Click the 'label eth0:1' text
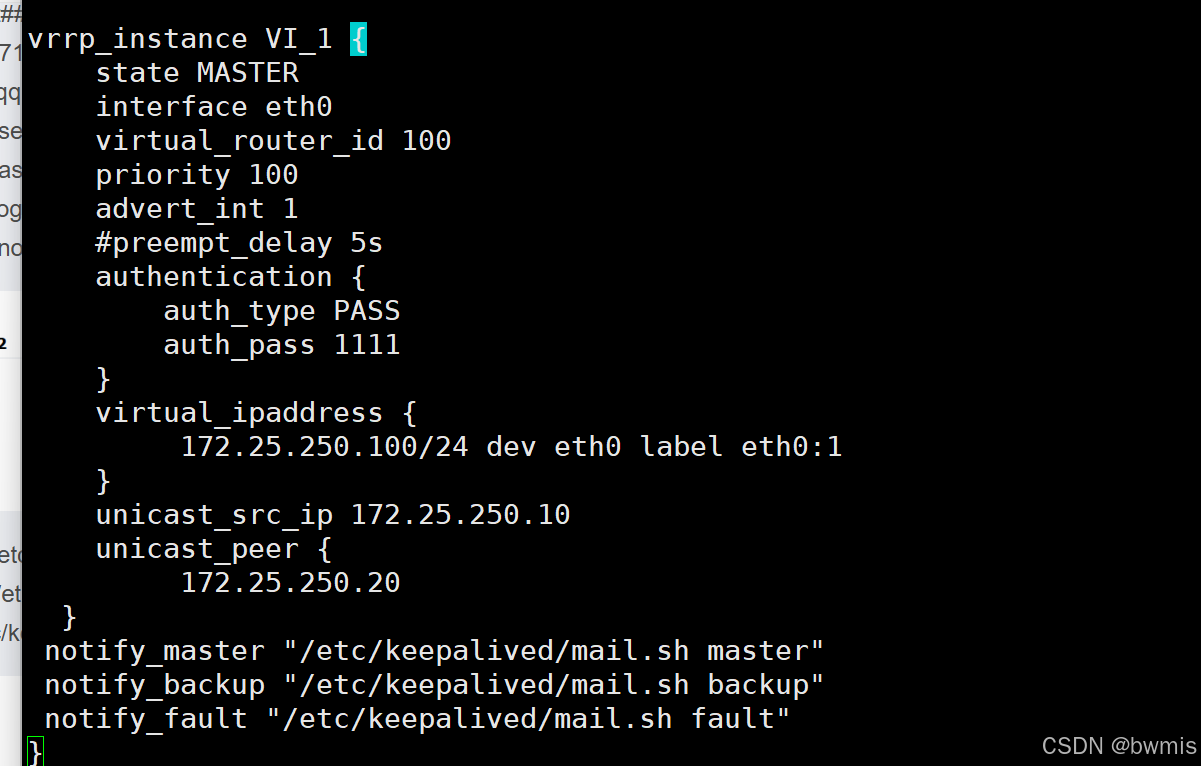 741,447
